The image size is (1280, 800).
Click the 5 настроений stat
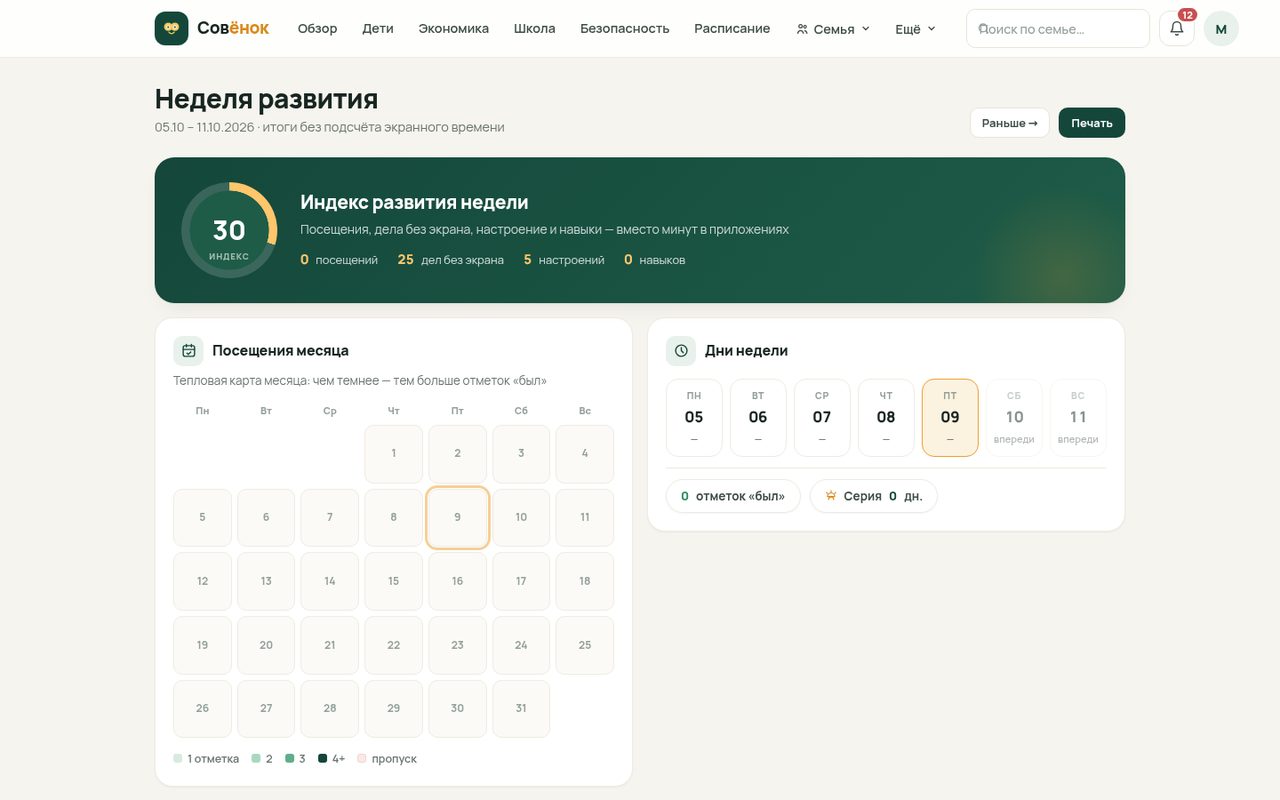(564, 260)
